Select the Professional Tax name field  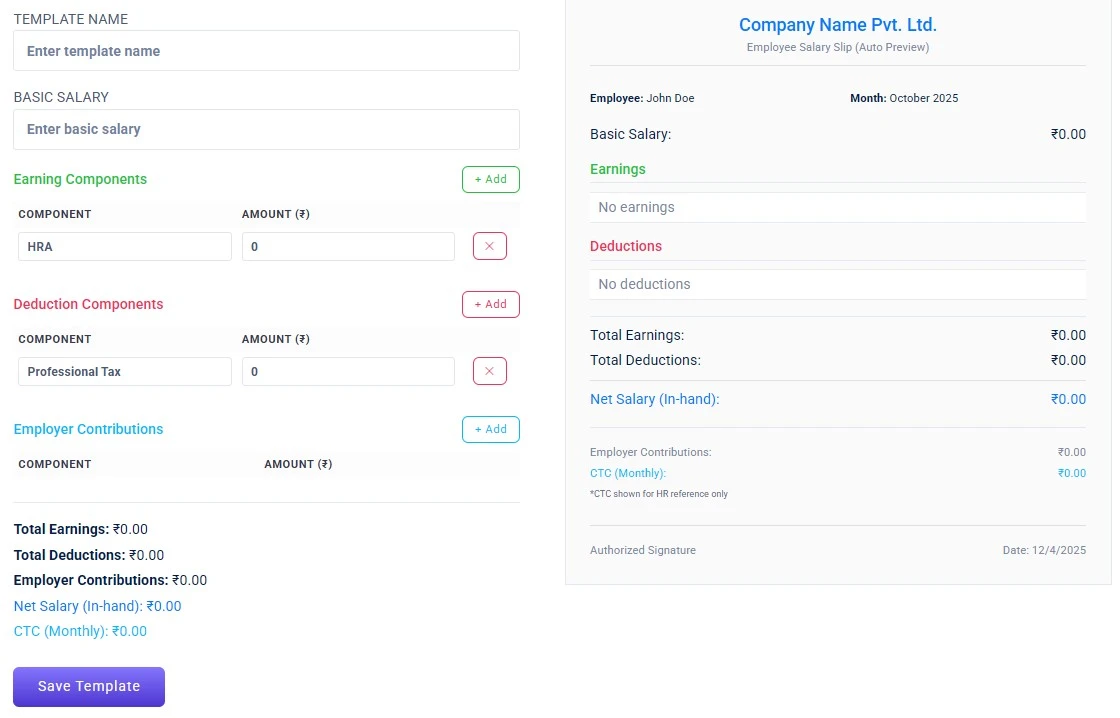pos(124,370)
